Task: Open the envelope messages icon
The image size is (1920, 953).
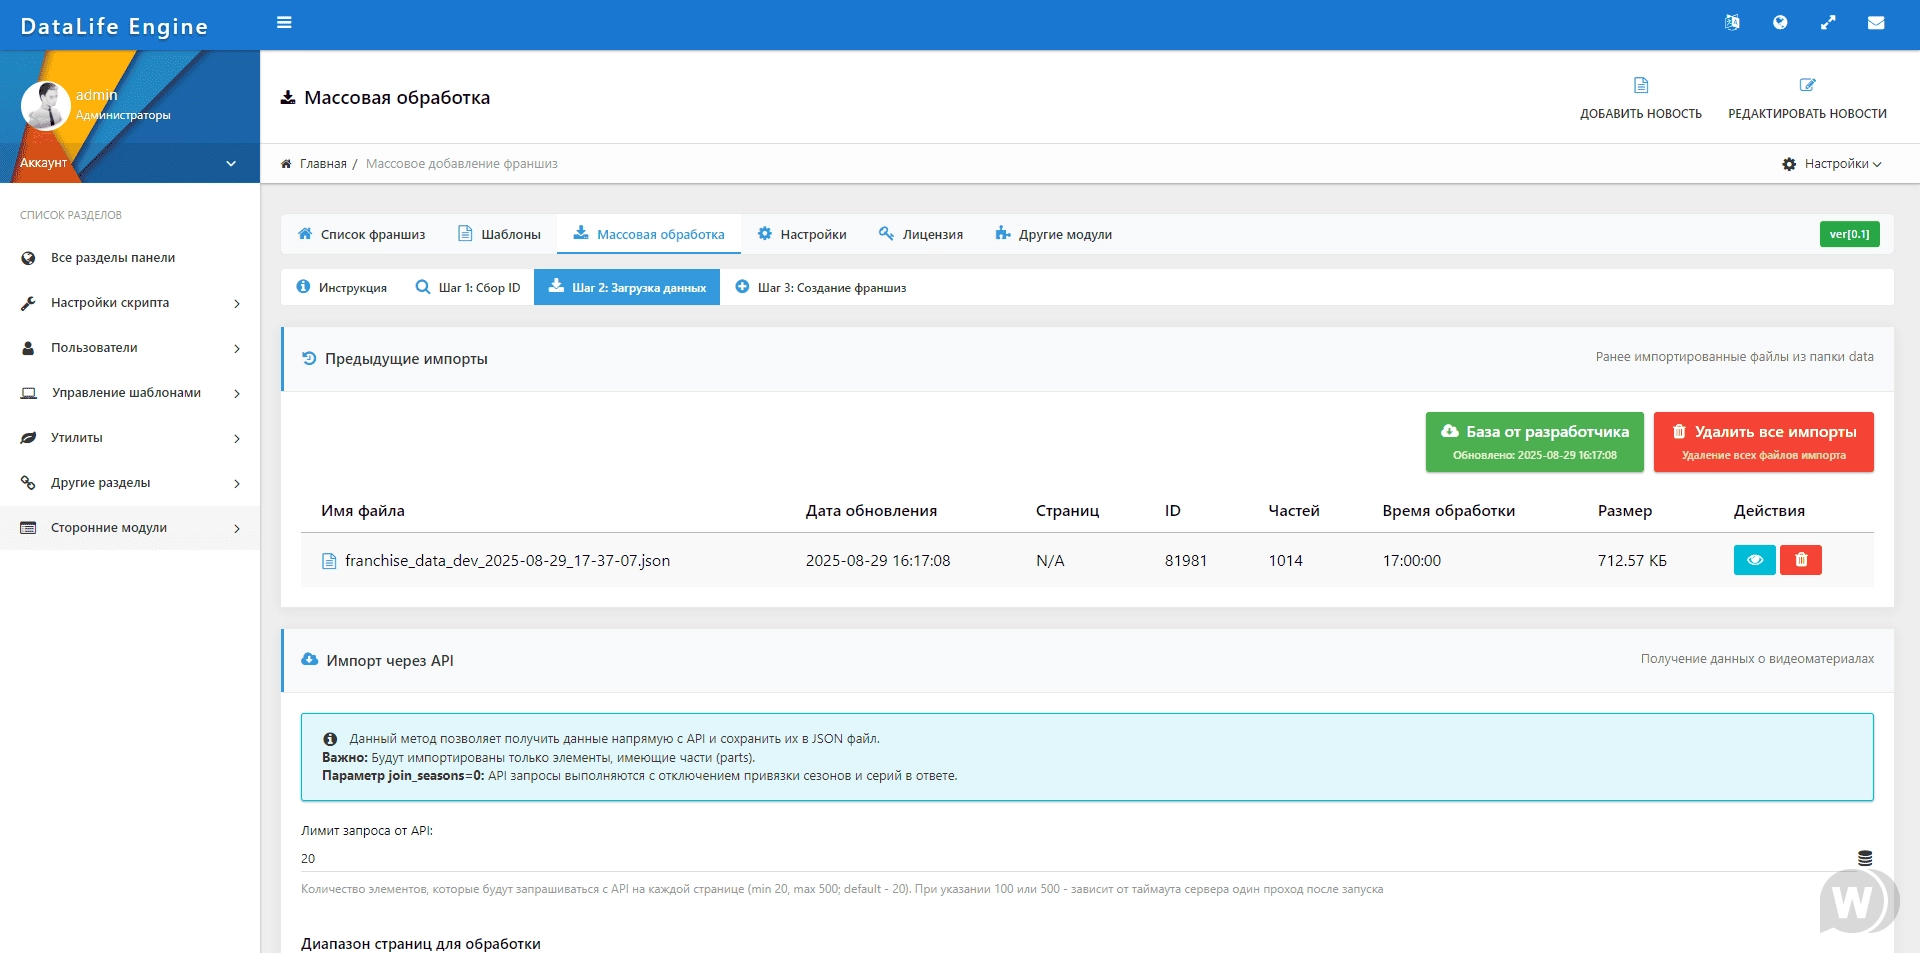Action: pyautogui.click(x=1876, y=23)
